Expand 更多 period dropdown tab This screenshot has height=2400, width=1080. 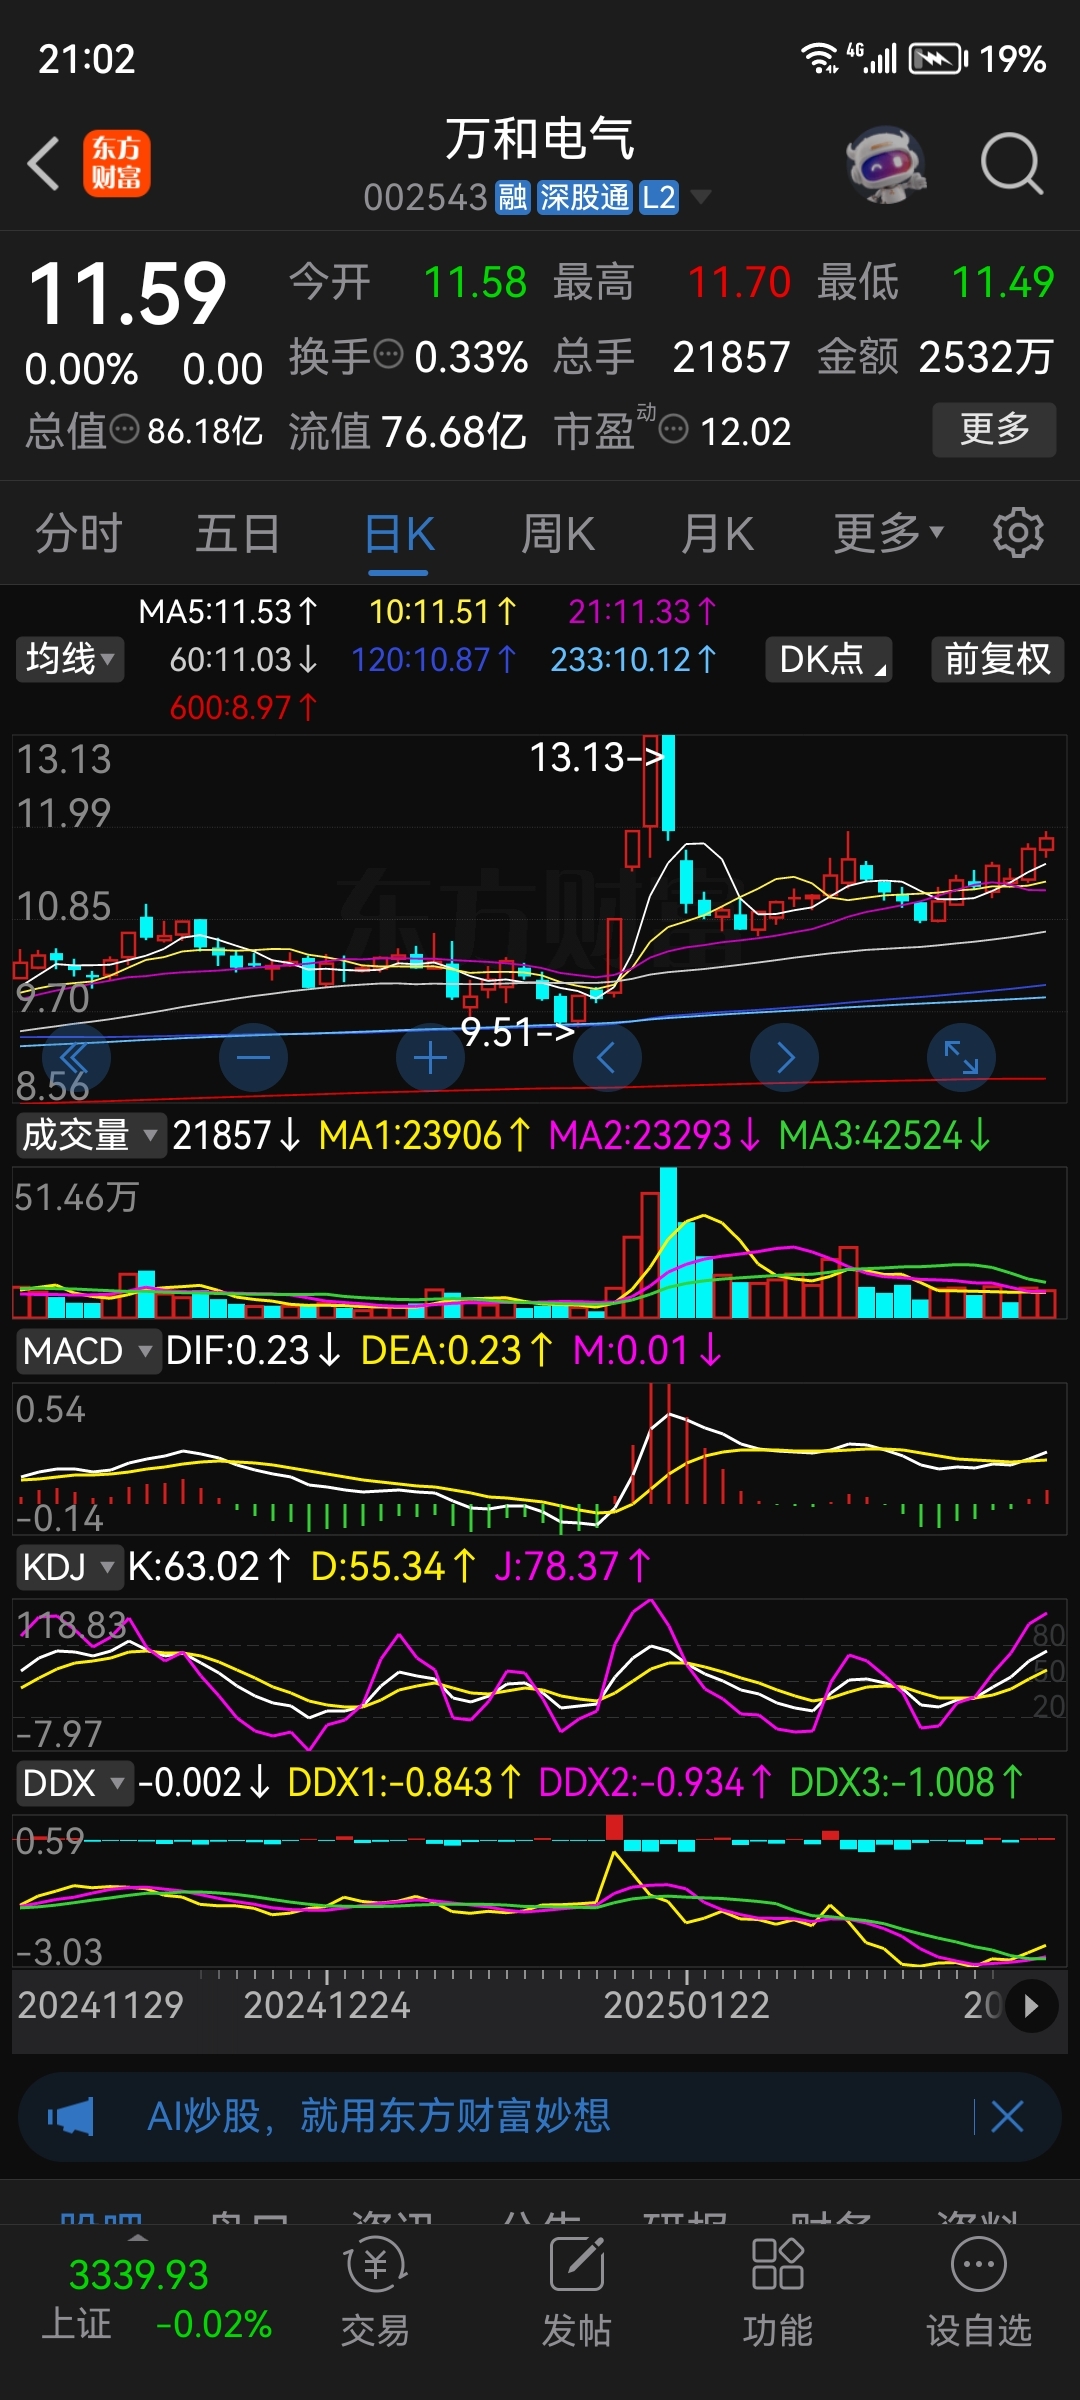point(889,532)
